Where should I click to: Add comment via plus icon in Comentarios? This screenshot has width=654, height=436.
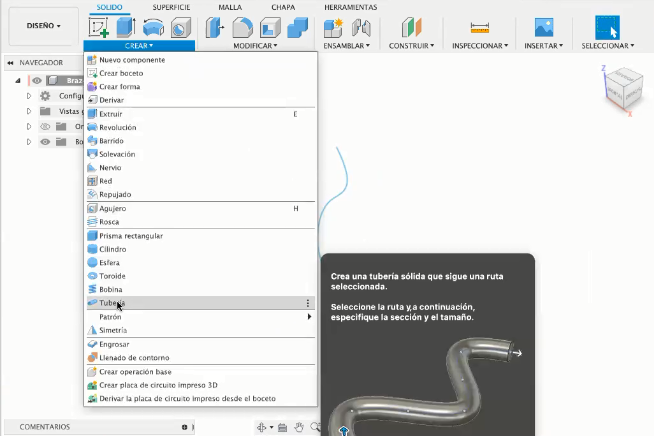tap(184, 427)
